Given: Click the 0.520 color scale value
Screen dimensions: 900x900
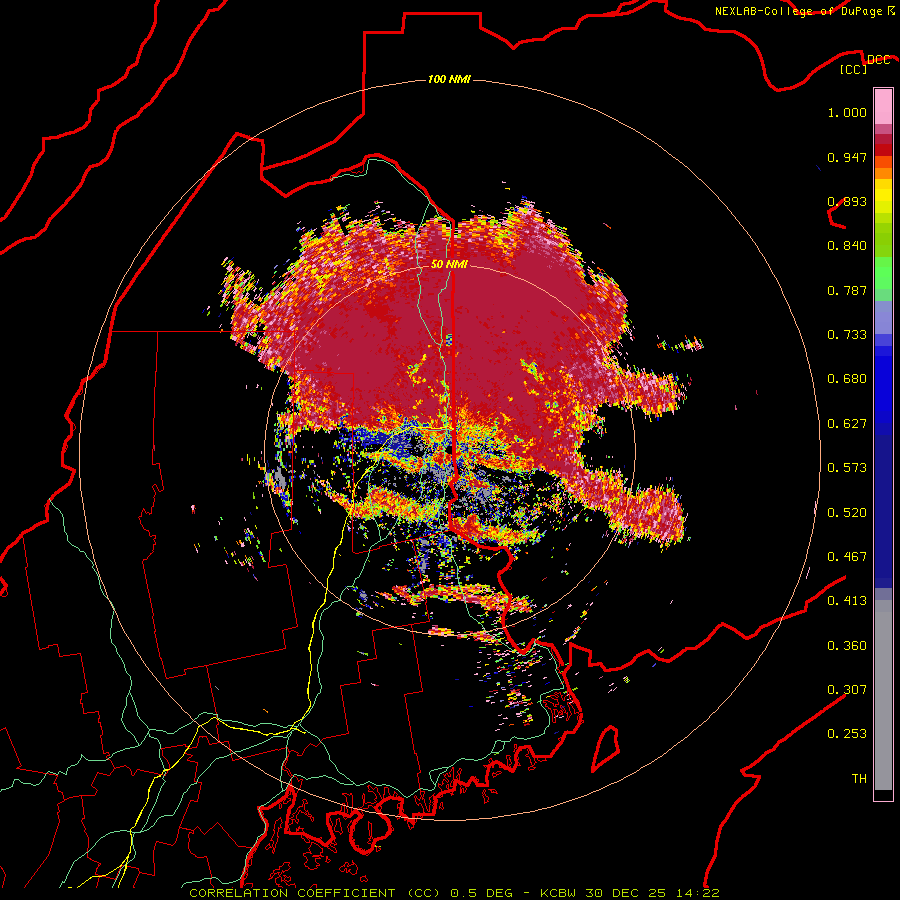Looking at the screenshot, I should click(x=847, y=513).
